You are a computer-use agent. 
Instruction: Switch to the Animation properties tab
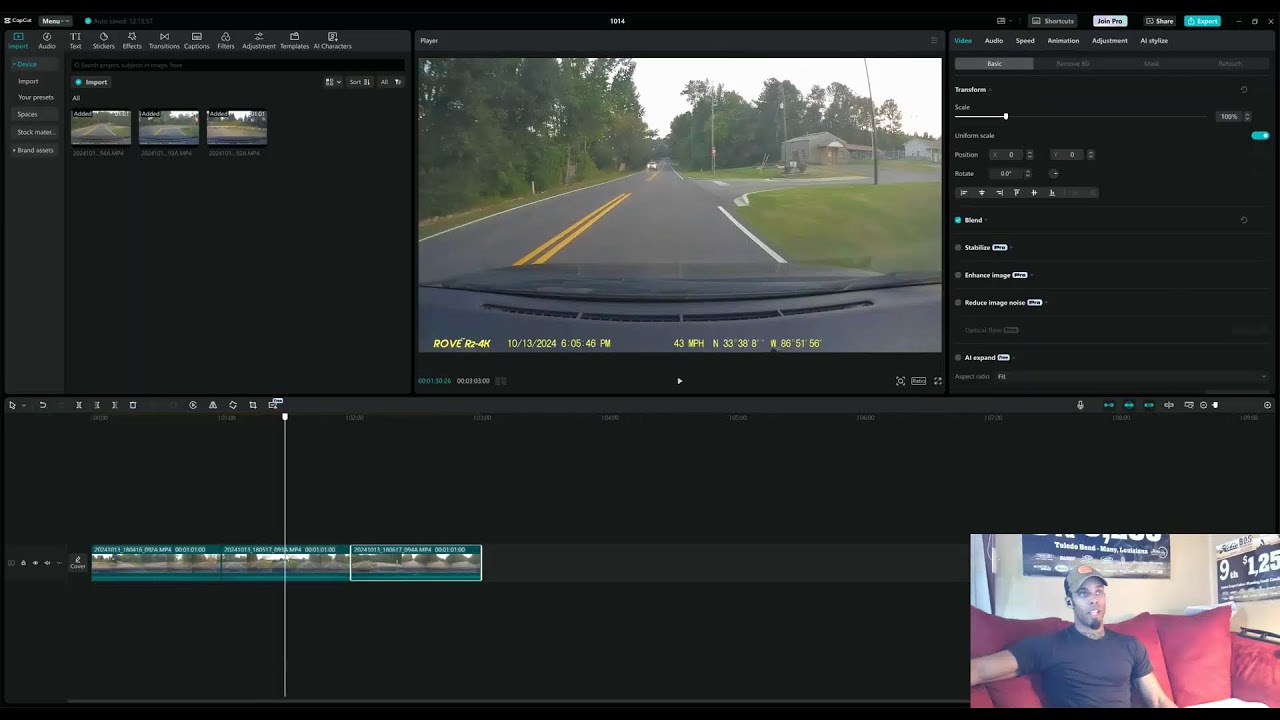point(1063,40)
